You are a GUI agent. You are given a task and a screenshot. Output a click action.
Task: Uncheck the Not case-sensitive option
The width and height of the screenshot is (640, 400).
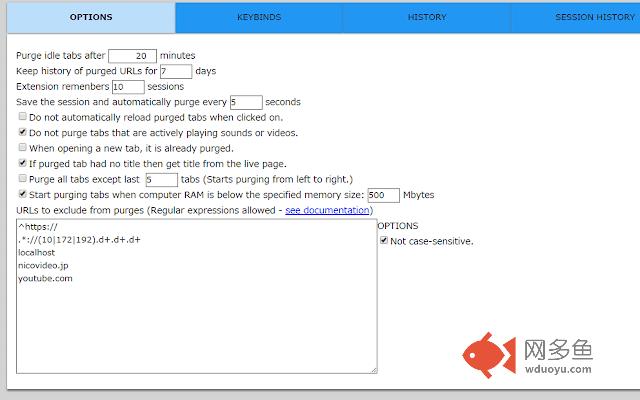pos(384,240)
